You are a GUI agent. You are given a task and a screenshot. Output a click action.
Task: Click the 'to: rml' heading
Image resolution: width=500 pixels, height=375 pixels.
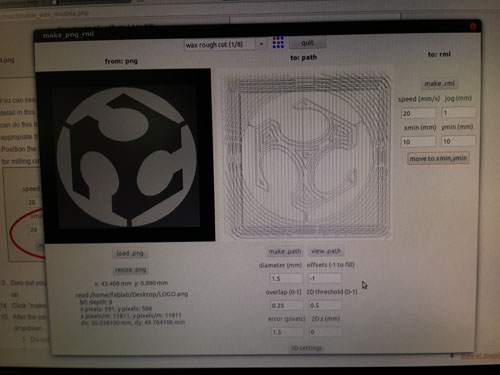click(x=439, y=54)
